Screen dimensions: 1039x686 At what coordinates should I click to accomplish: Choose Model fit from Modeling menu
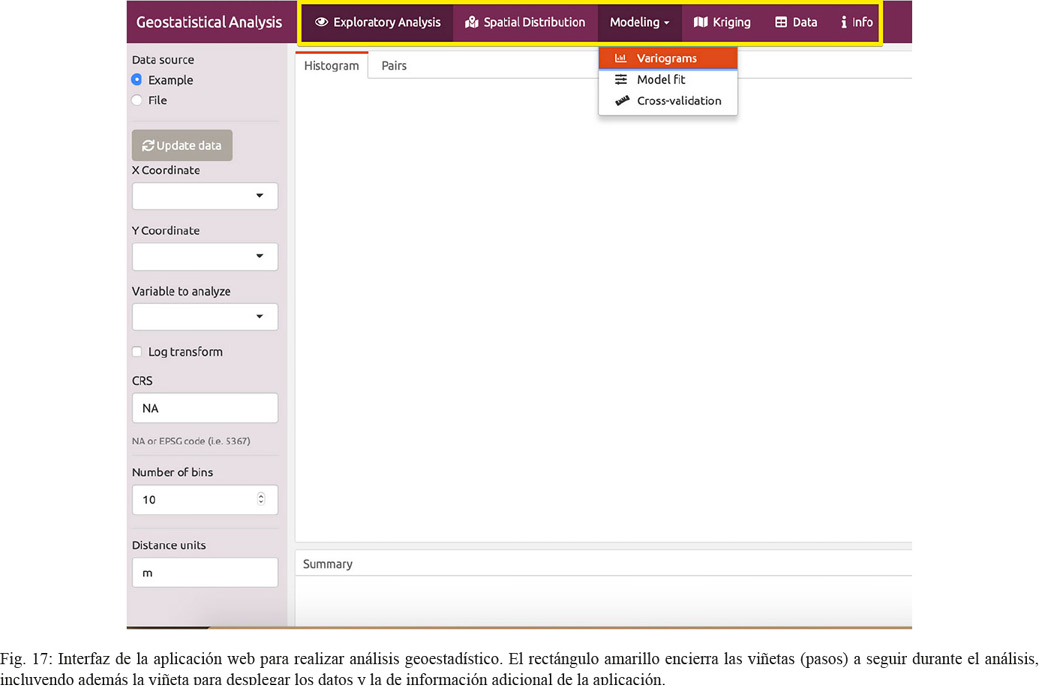668,80
